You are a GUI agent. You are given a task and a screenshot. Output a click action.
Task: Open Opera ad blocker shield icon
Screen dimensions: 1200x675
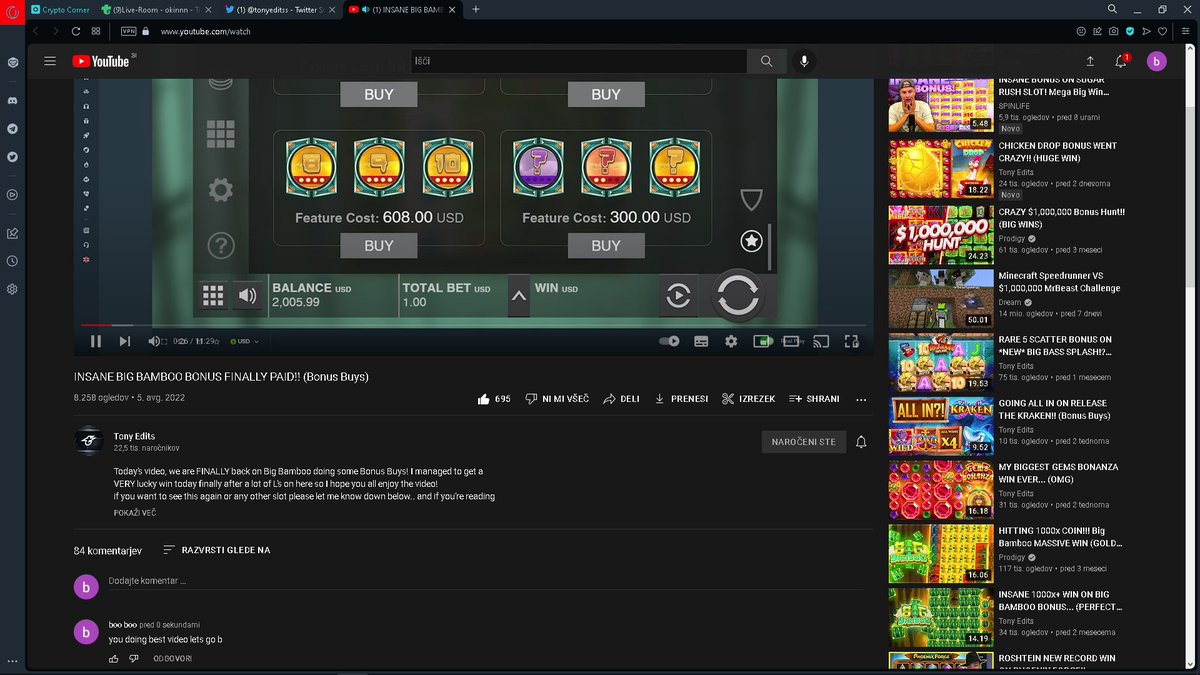point(1130,31)
